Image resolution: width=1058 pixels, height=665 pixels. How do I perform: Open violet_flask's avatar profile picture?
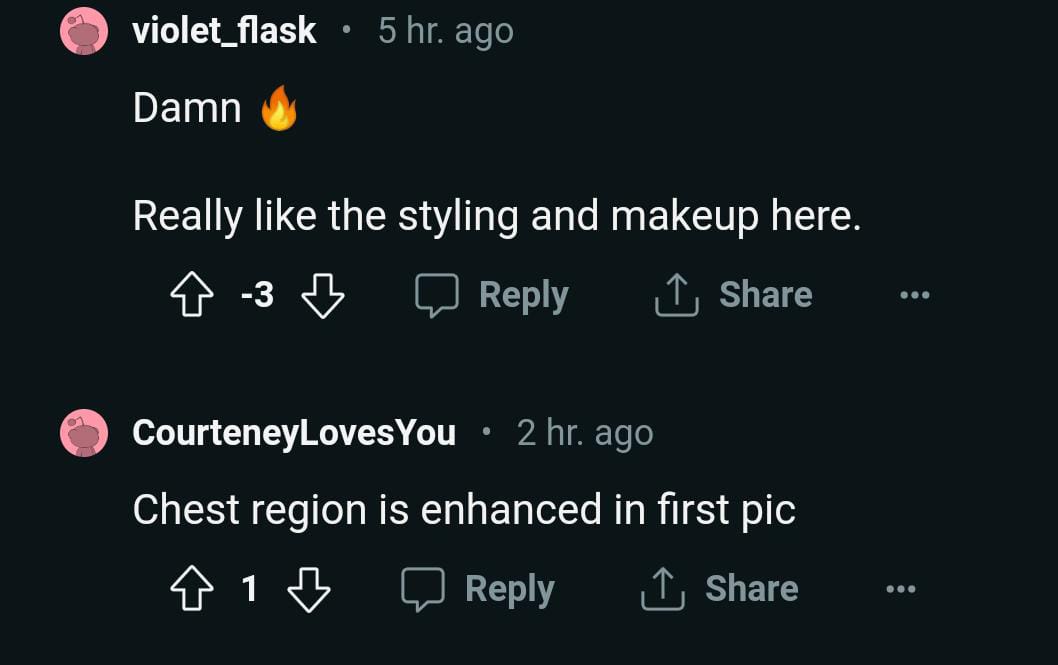[x=84, y=31]
